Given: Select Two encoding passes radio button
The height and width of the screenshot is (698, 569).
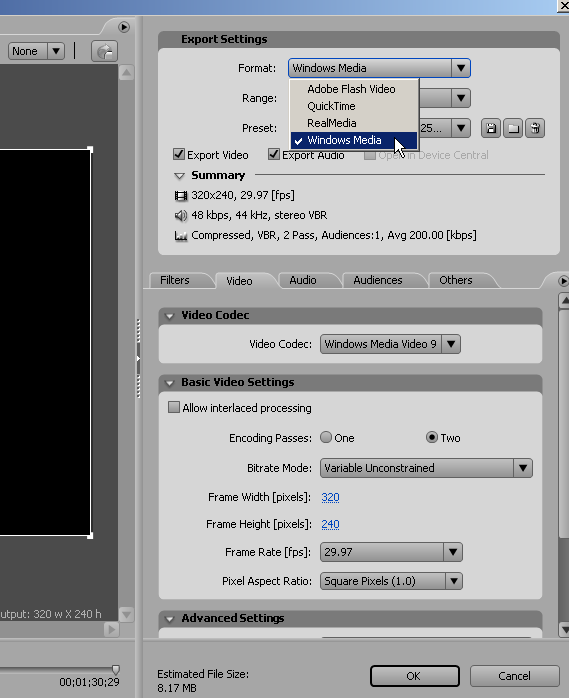Looking at the screenshot, I should 431,438.
